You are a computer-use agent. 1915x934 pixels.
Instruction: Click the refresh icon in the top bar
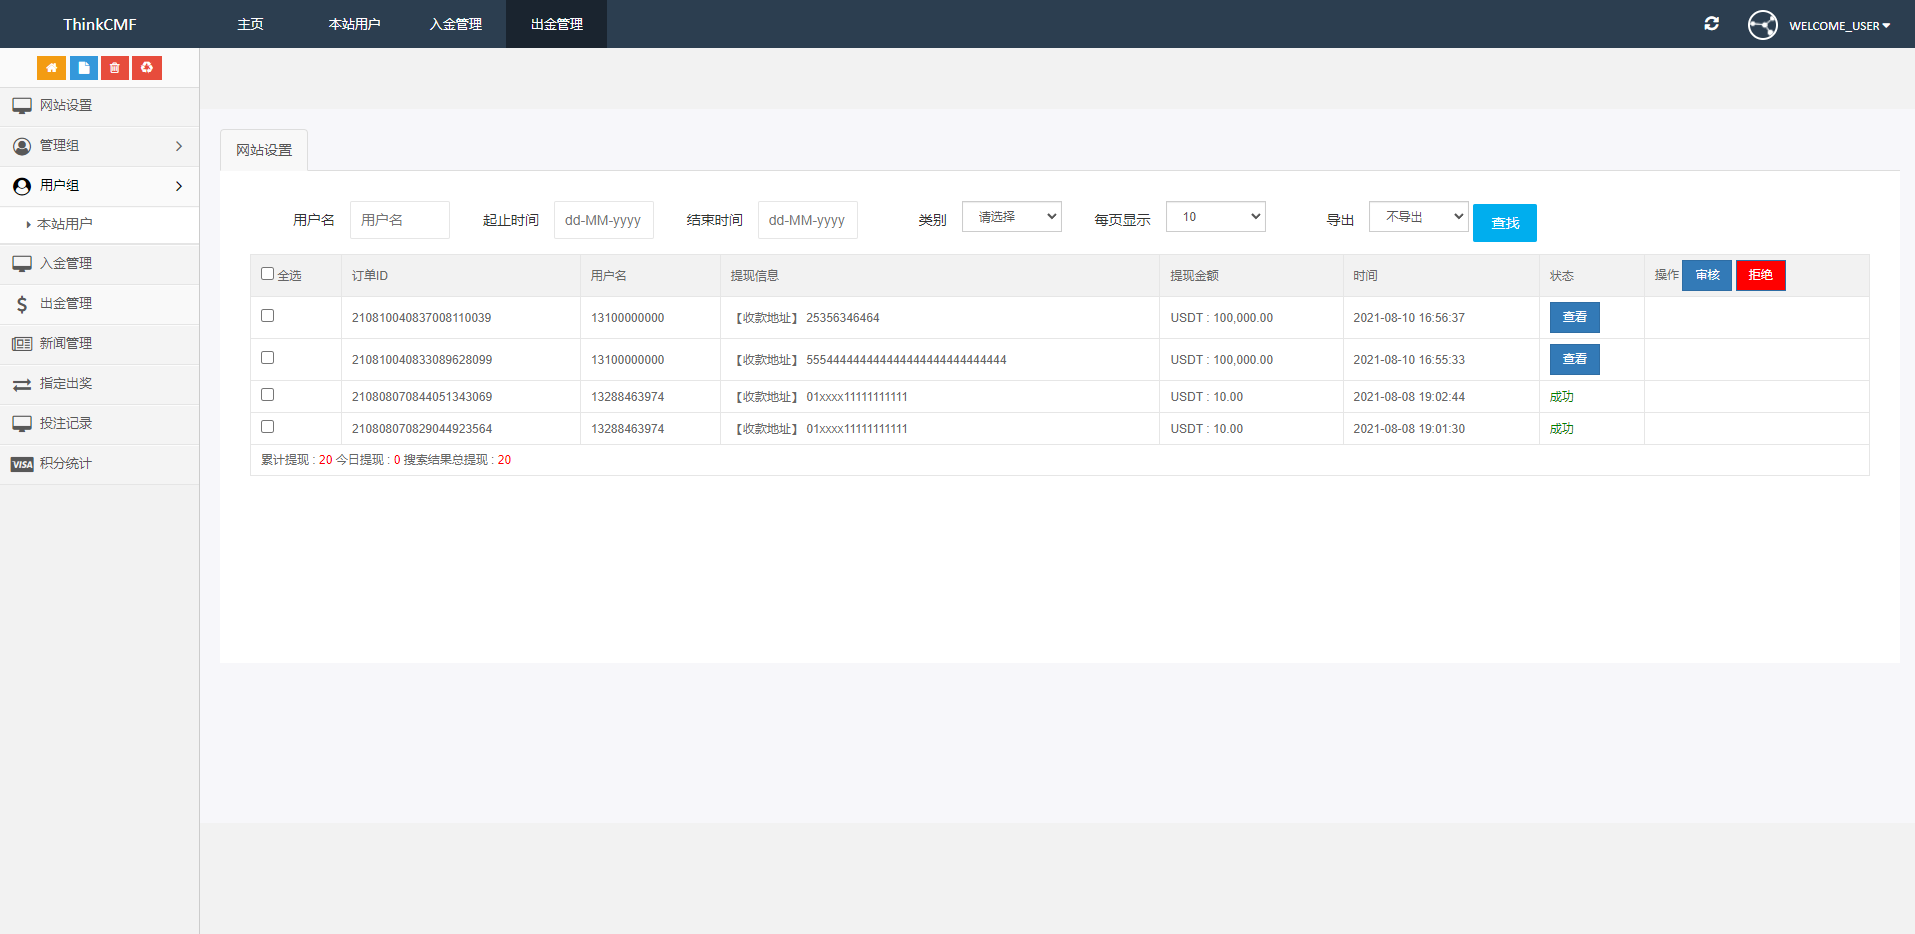click(x=1711, y=23)
